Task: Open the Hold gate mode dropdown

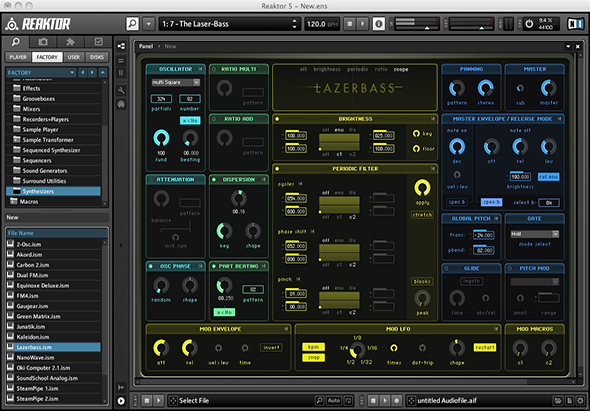Action: [534, 234]
